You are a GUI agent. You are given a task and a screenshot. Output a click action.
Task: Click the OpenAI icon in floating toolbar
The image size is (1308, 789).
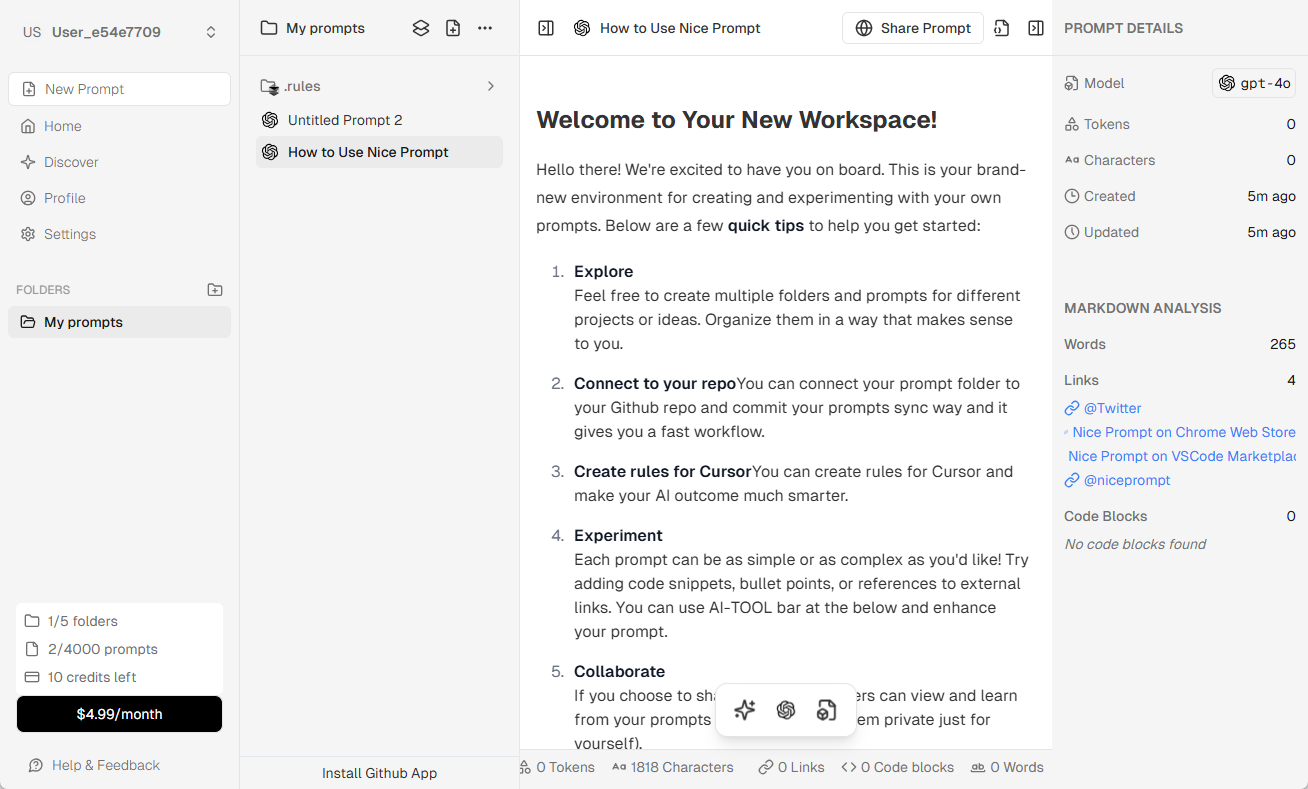click(786, 710)
